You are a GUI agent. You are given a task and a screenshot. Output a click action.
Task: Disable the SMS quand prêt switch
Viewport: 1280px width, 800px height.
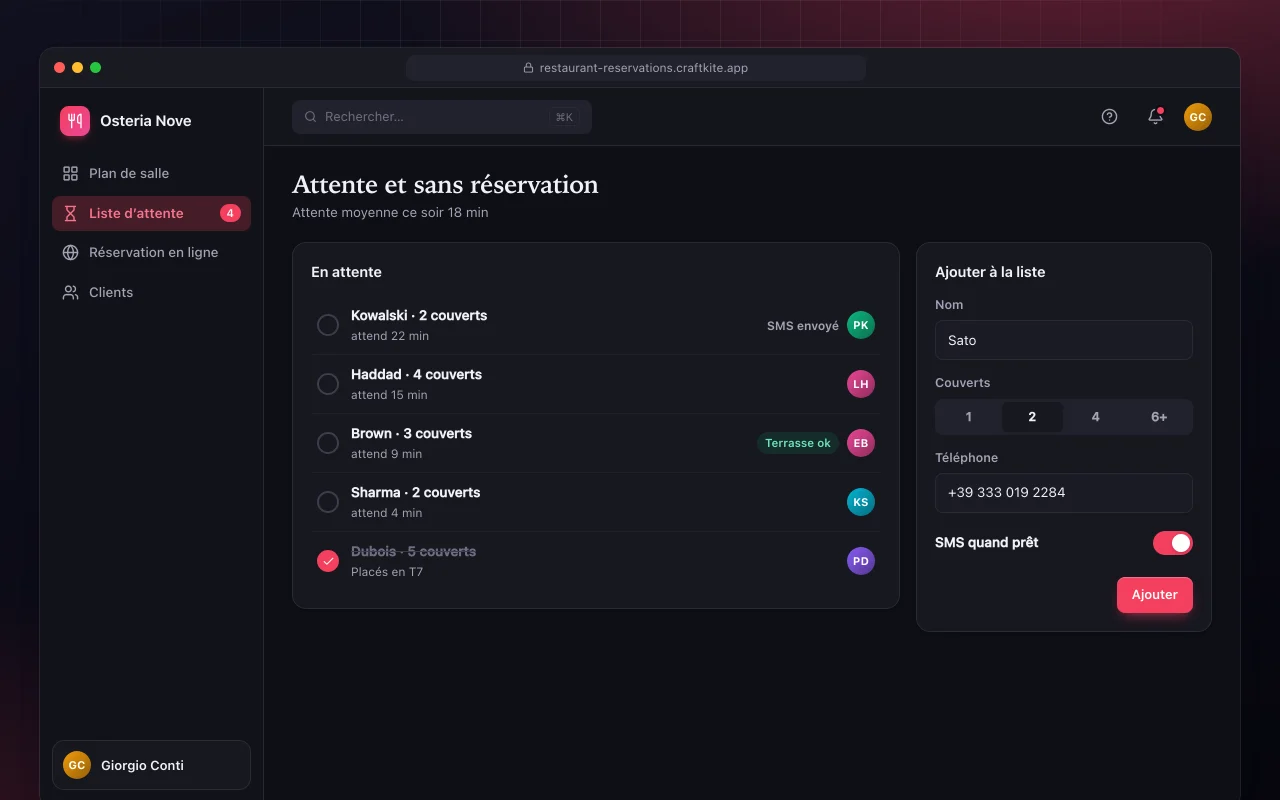point(1173,543)
